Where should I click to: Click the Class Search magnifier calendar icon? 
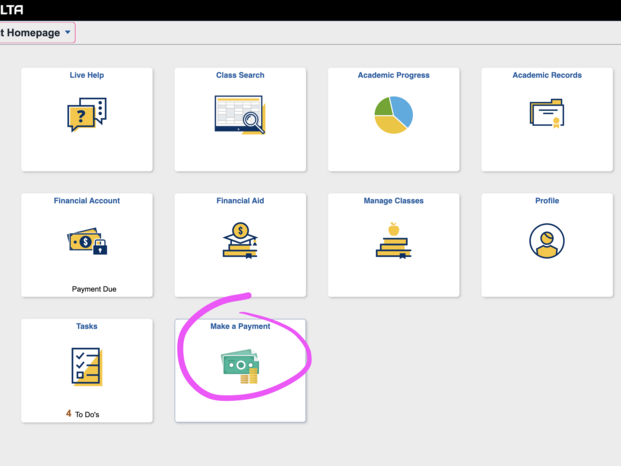(x=240, y=114)
